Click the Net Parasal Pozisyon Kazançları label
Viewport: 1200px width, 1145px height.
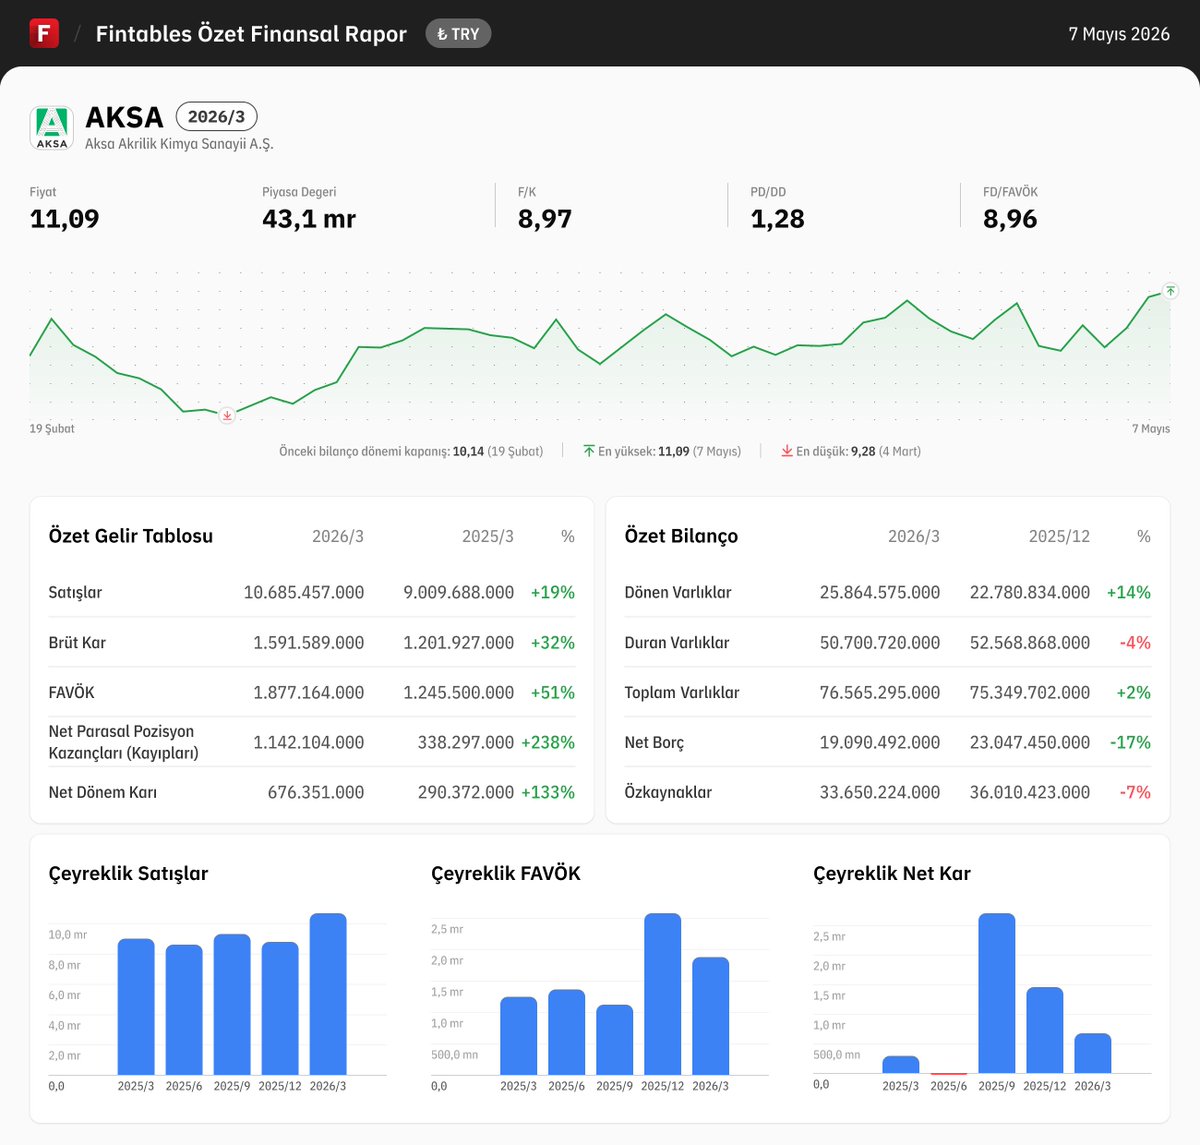pos(124,742)
